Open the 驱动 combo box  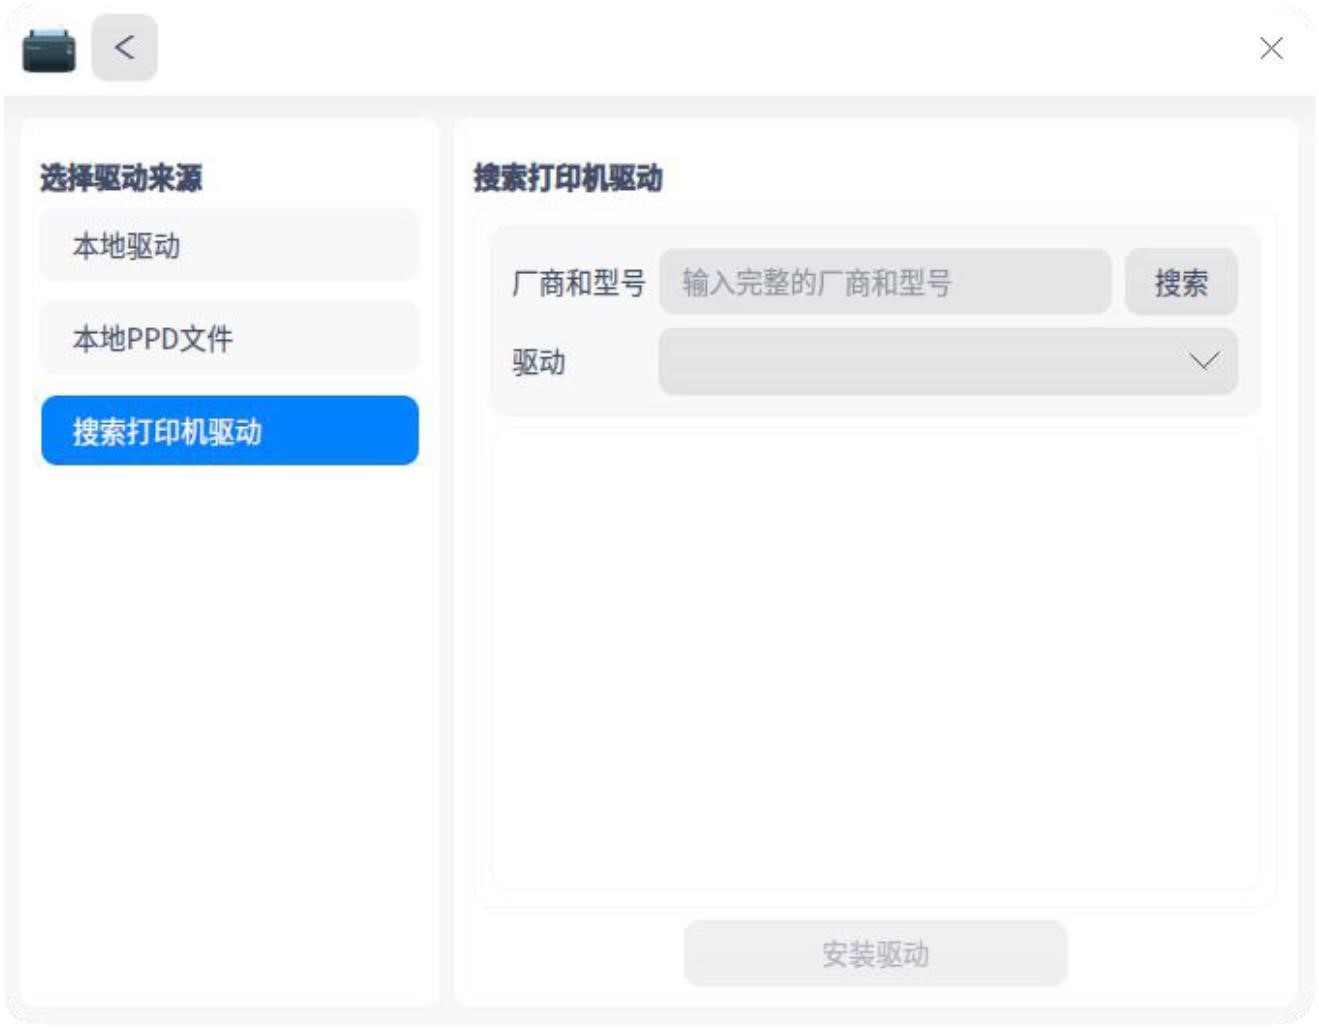920,361
